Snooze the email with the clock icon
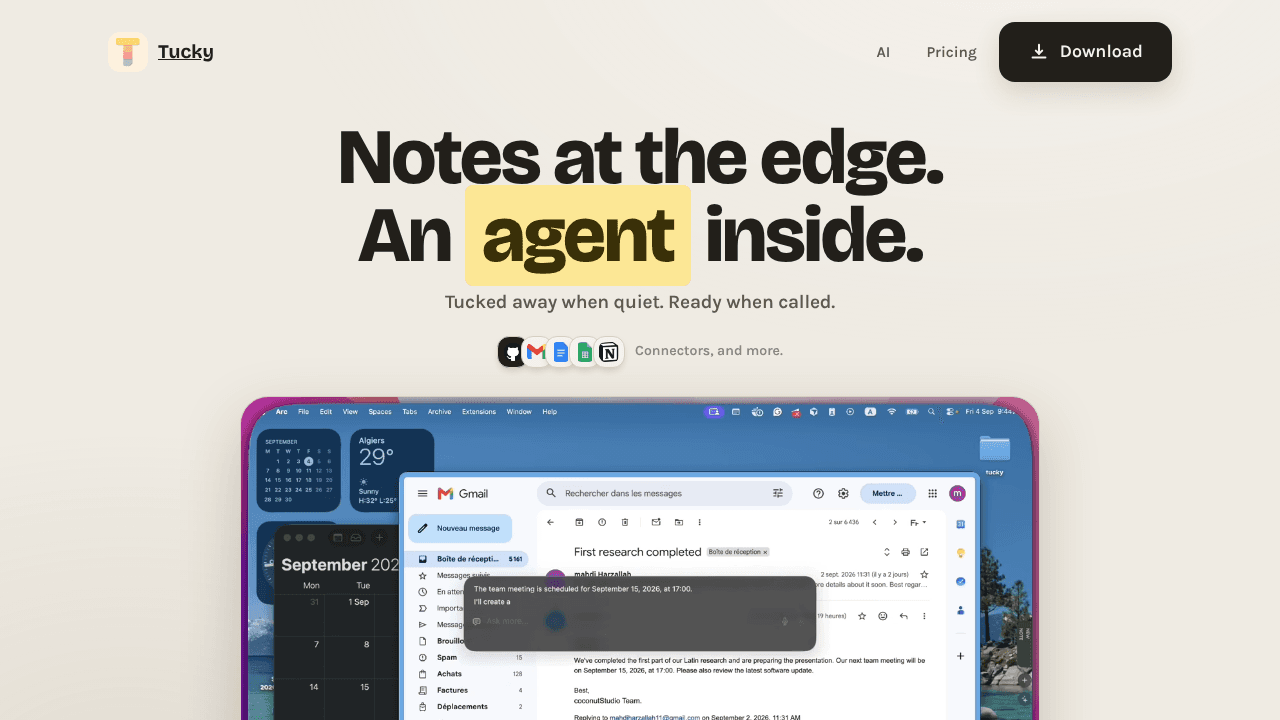The image size is (1280, 720). click(602, 522)
